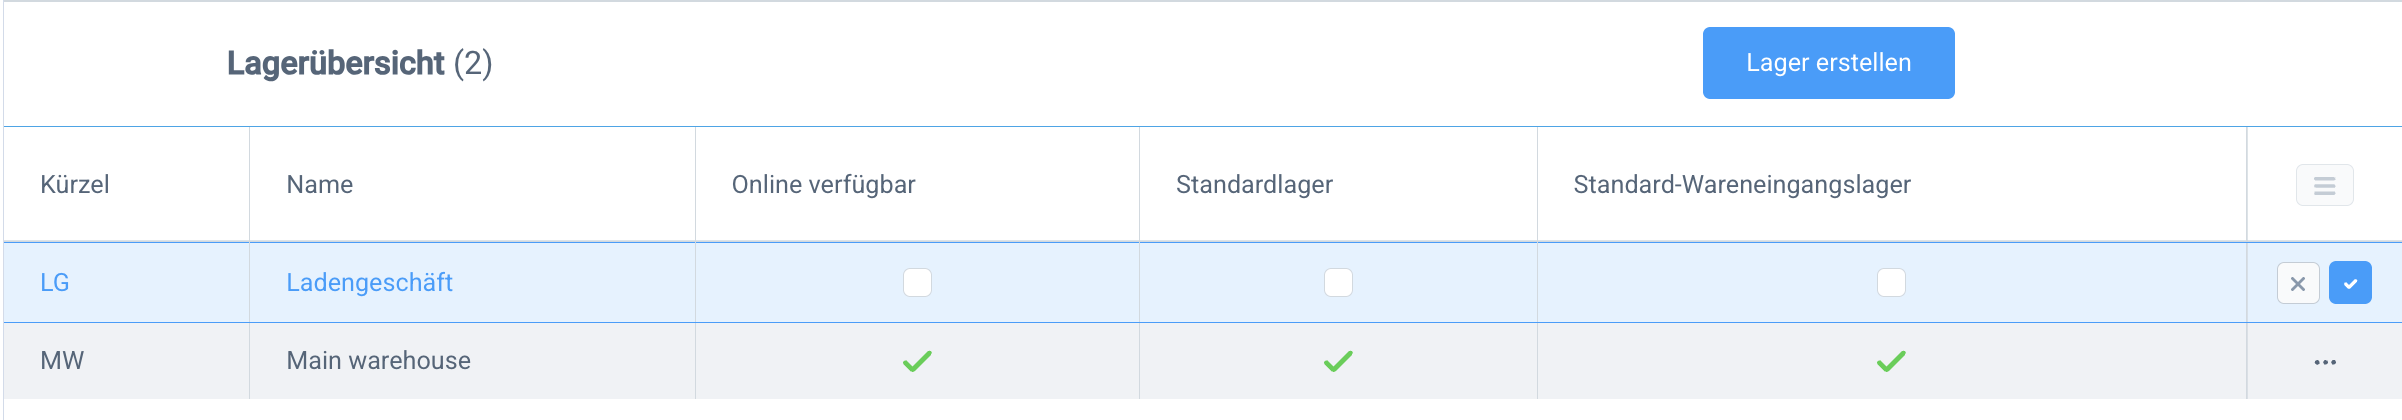Viewport: 2402px width, 420px height.
Task: Open the three-dot menu for Main warehouse
Action: tap(2325, 362)
